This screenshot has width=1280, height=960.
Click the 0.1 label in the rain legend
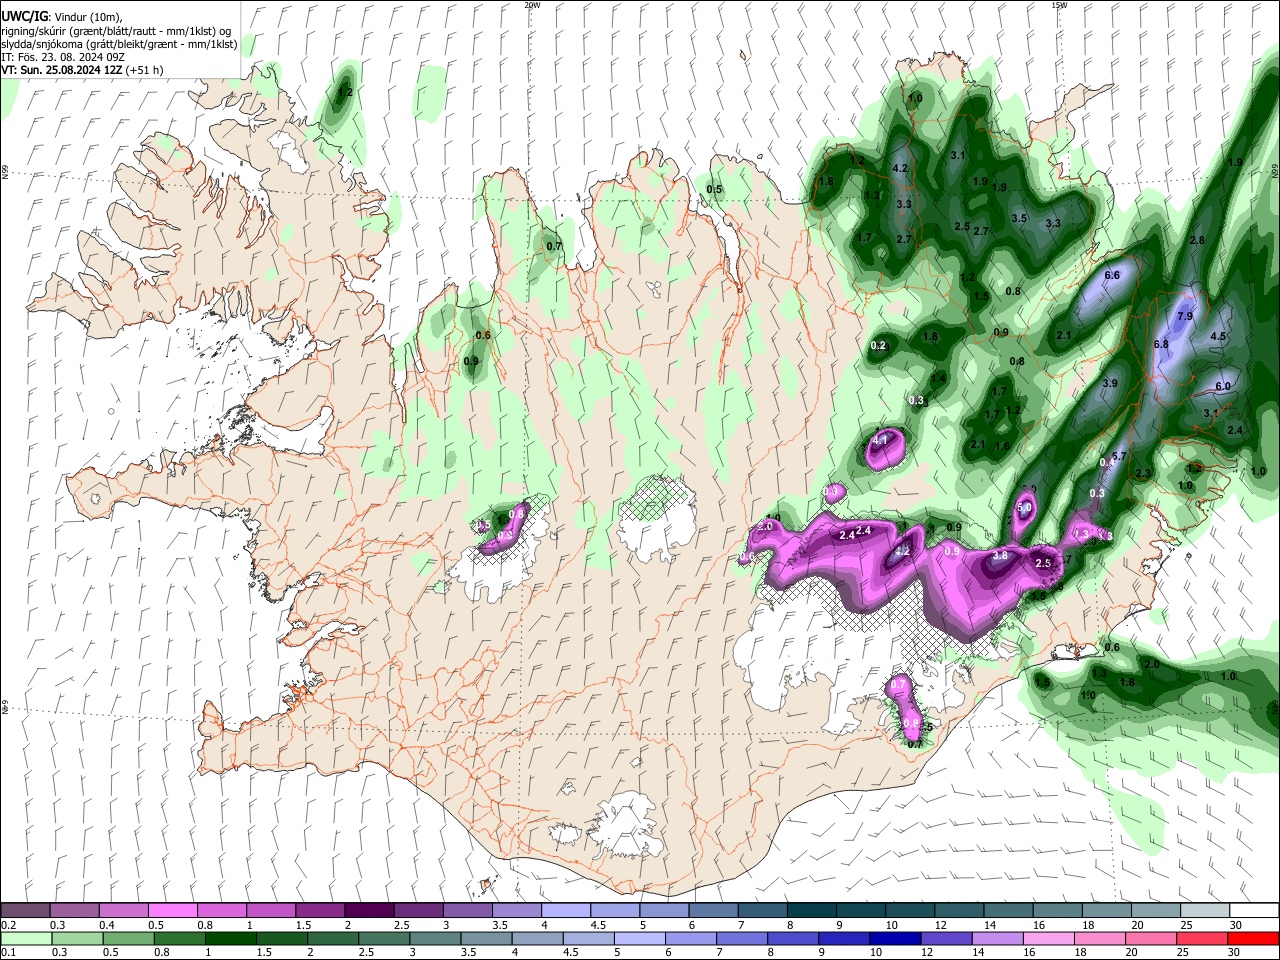(x=8, y=953)
